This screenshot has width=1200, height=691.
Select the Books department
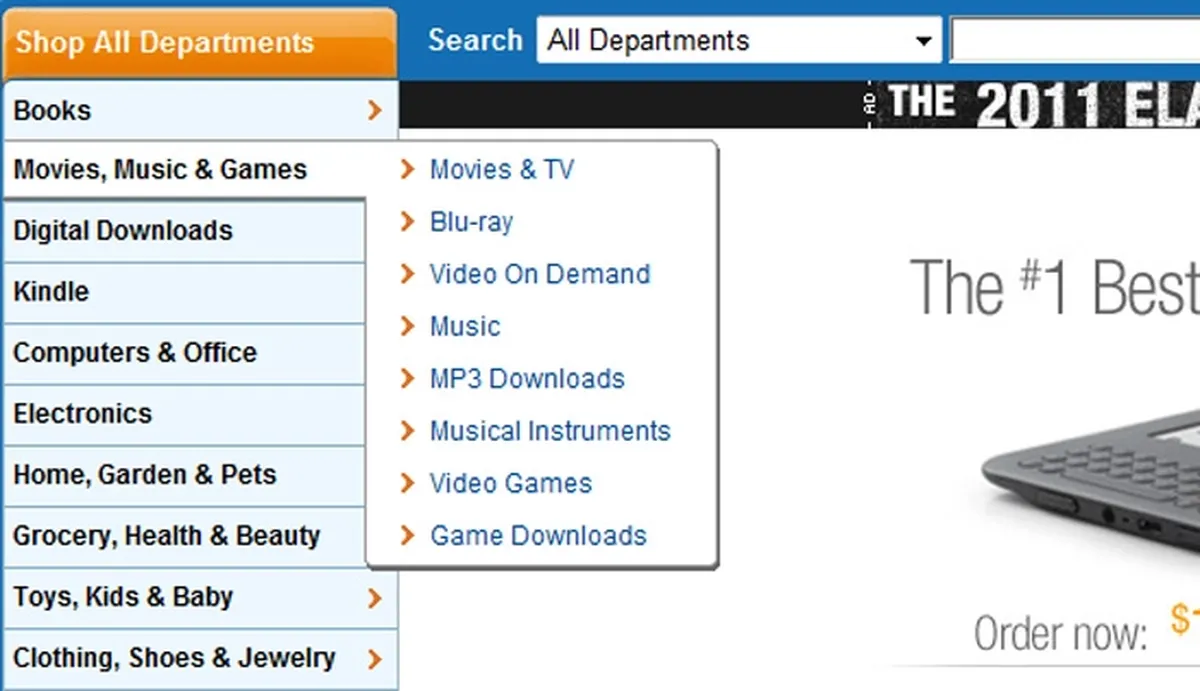pyautogui.click(x=200, y=110)
